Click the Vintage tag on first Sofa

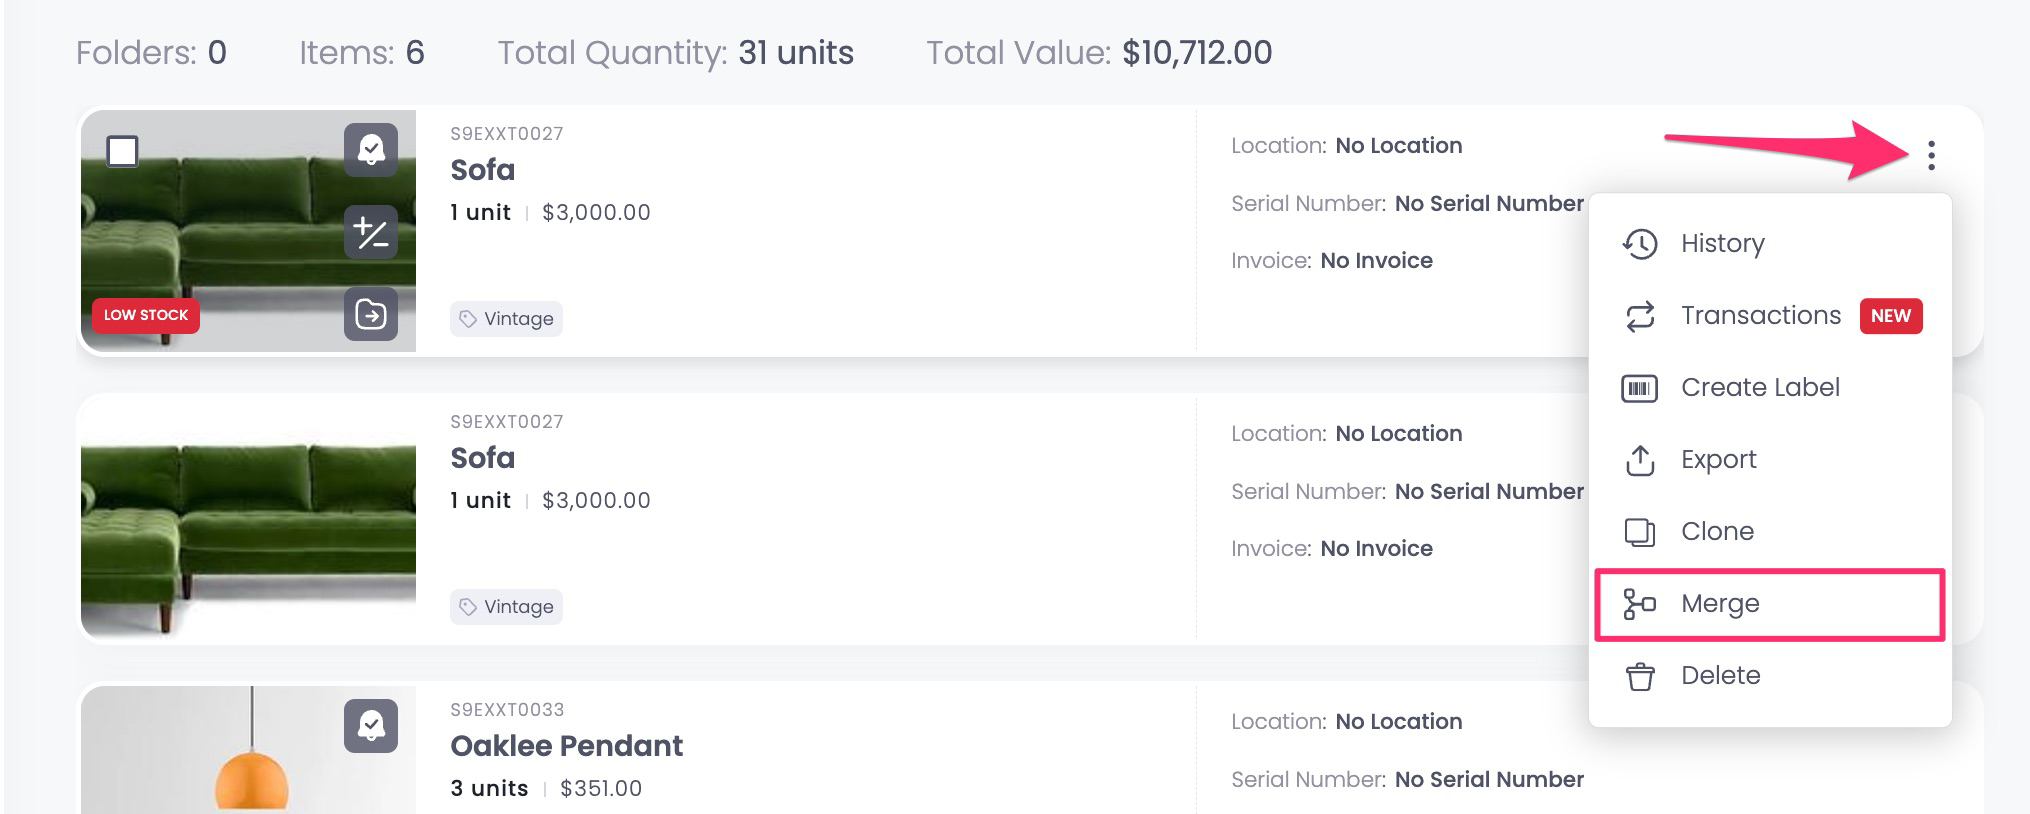point(506,319)
